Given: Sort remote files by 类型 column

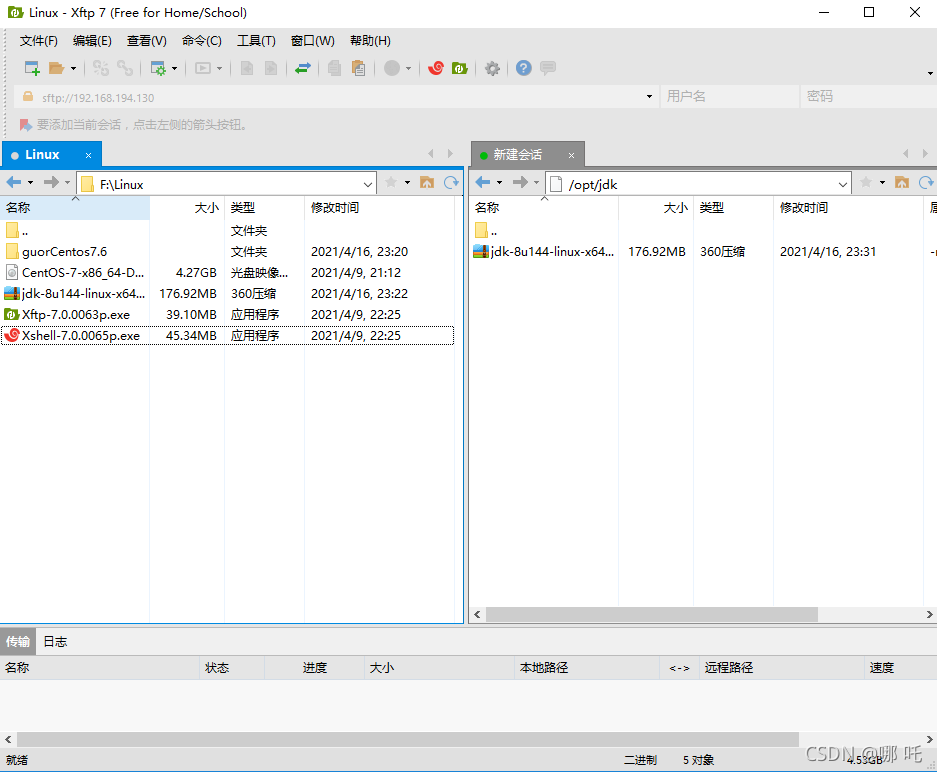Looking at the screenshot, I should coord(733,208).
